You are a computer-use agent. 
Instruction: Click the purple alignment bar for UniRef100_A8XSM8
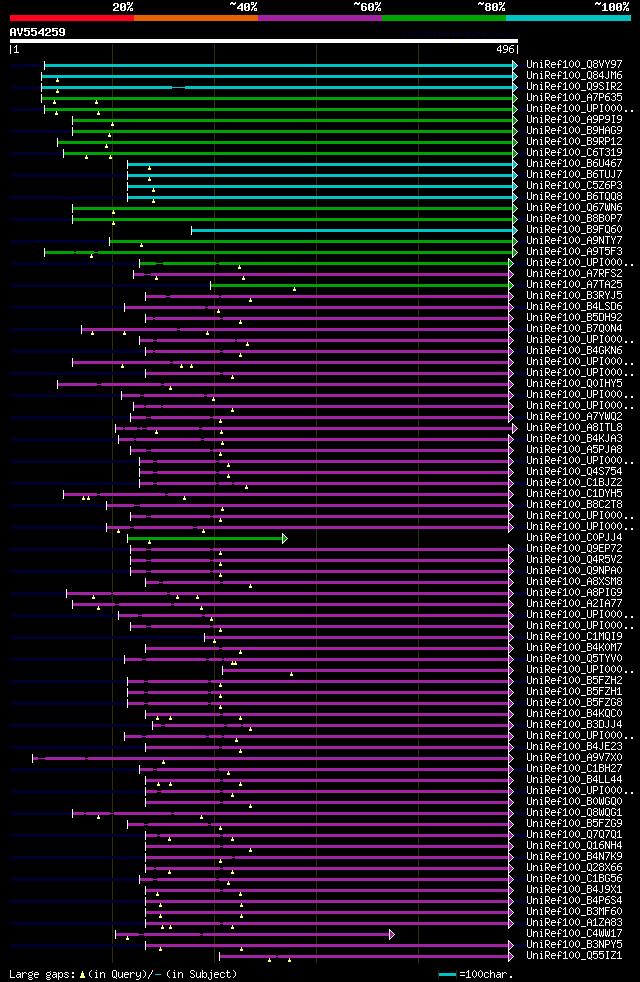[x=328, y=582]
